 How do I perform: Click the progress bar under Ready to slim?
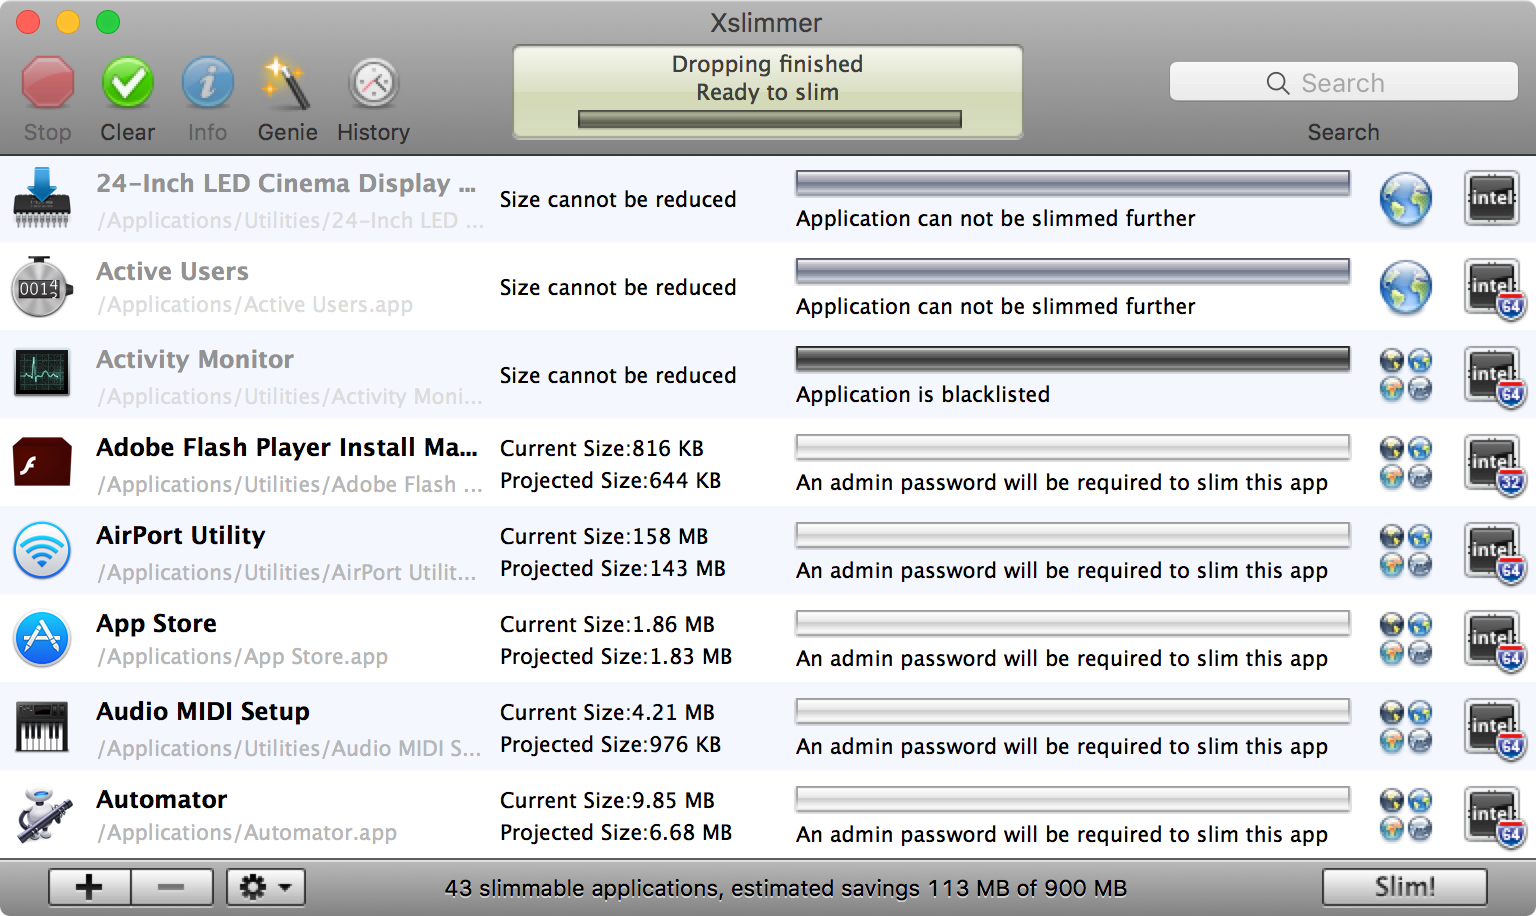tap(769, 120)
